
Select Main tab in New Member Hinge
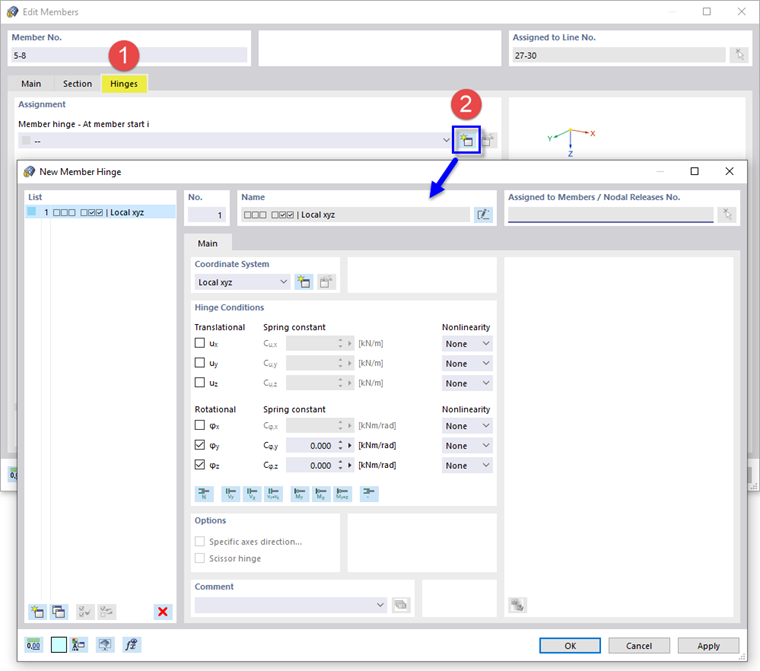pos(207,243)
